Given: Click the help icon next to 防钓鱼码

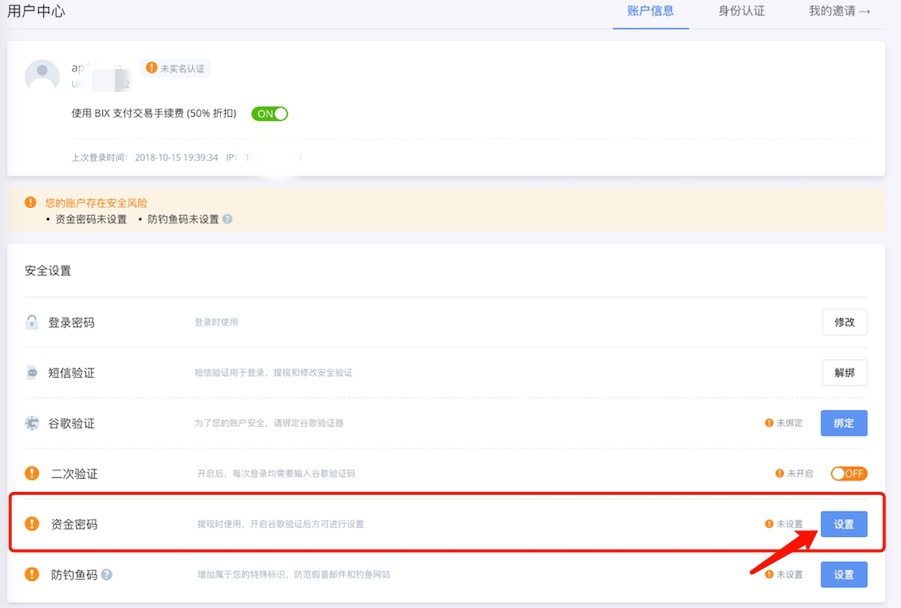Looking at the screenshot, I should click(107, 575).
